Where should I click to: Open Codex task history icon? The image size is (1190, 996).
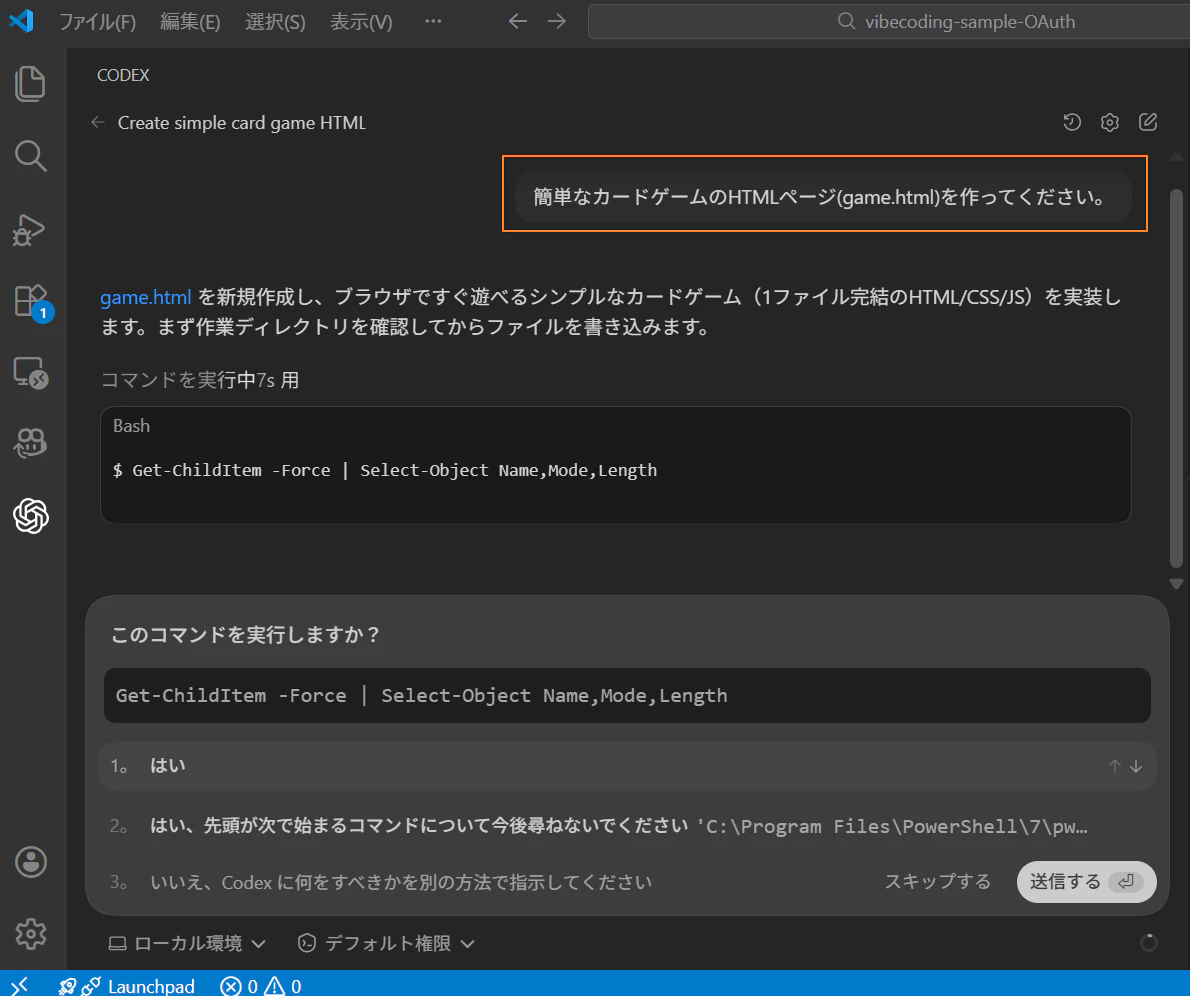(1072, 121)
